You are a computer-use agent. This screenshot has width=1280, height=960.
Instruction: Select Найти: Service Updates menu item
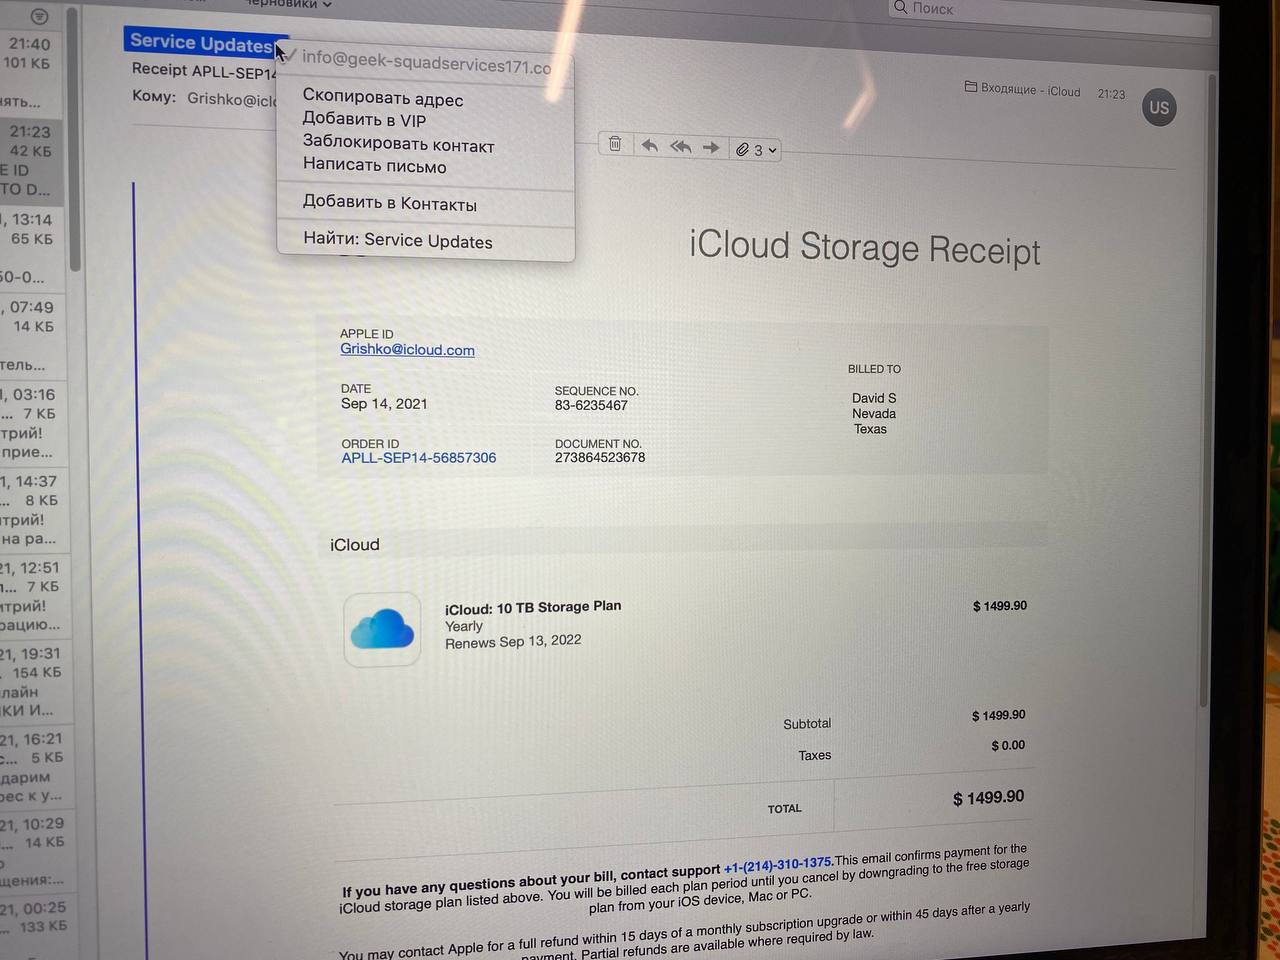click(397, 240)
